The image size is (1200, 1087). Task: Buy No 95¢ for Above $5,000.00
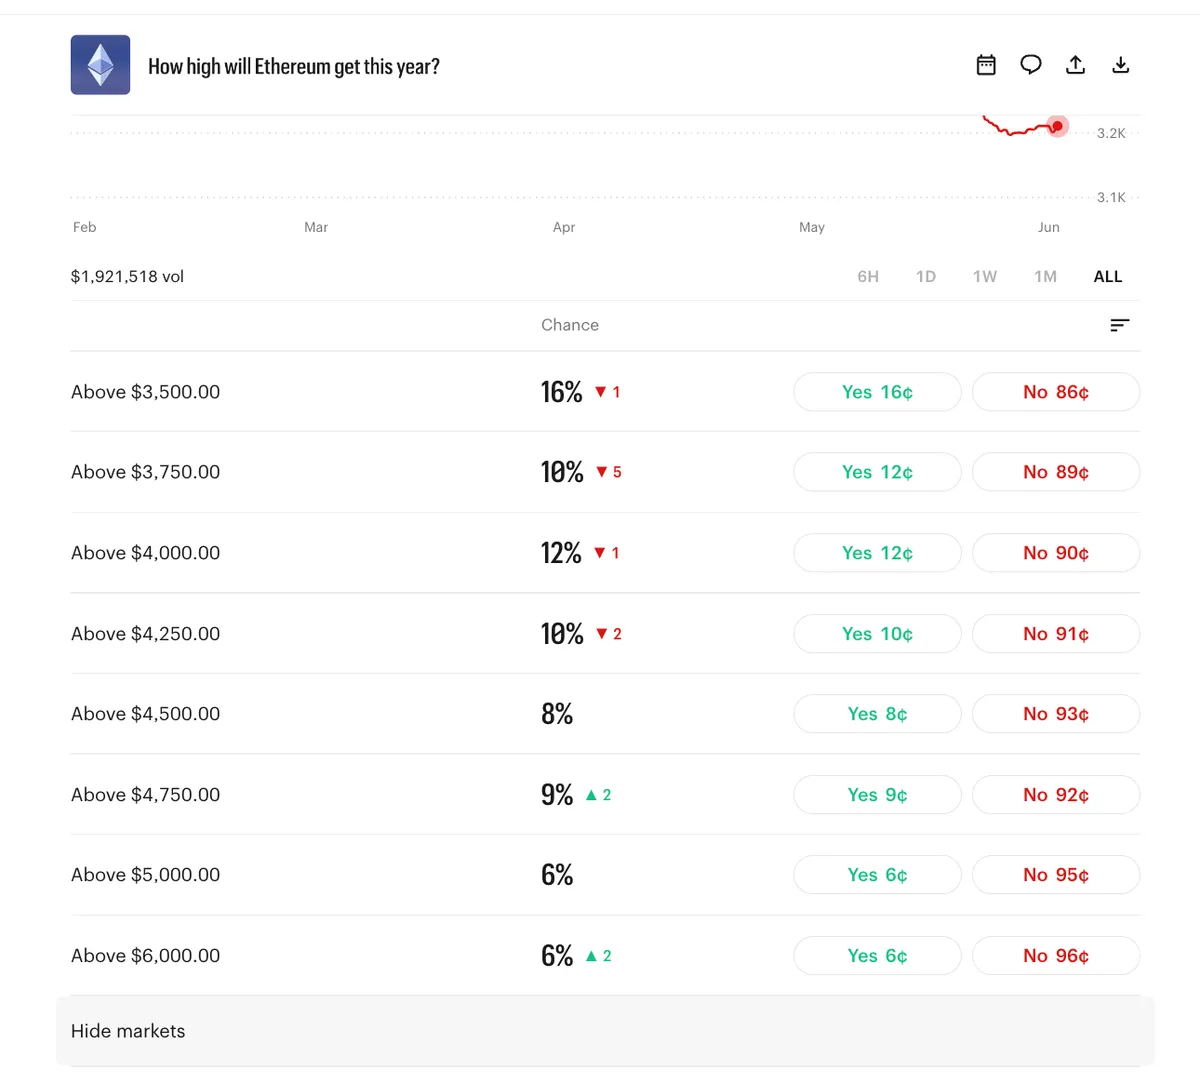pos(1056,875)
